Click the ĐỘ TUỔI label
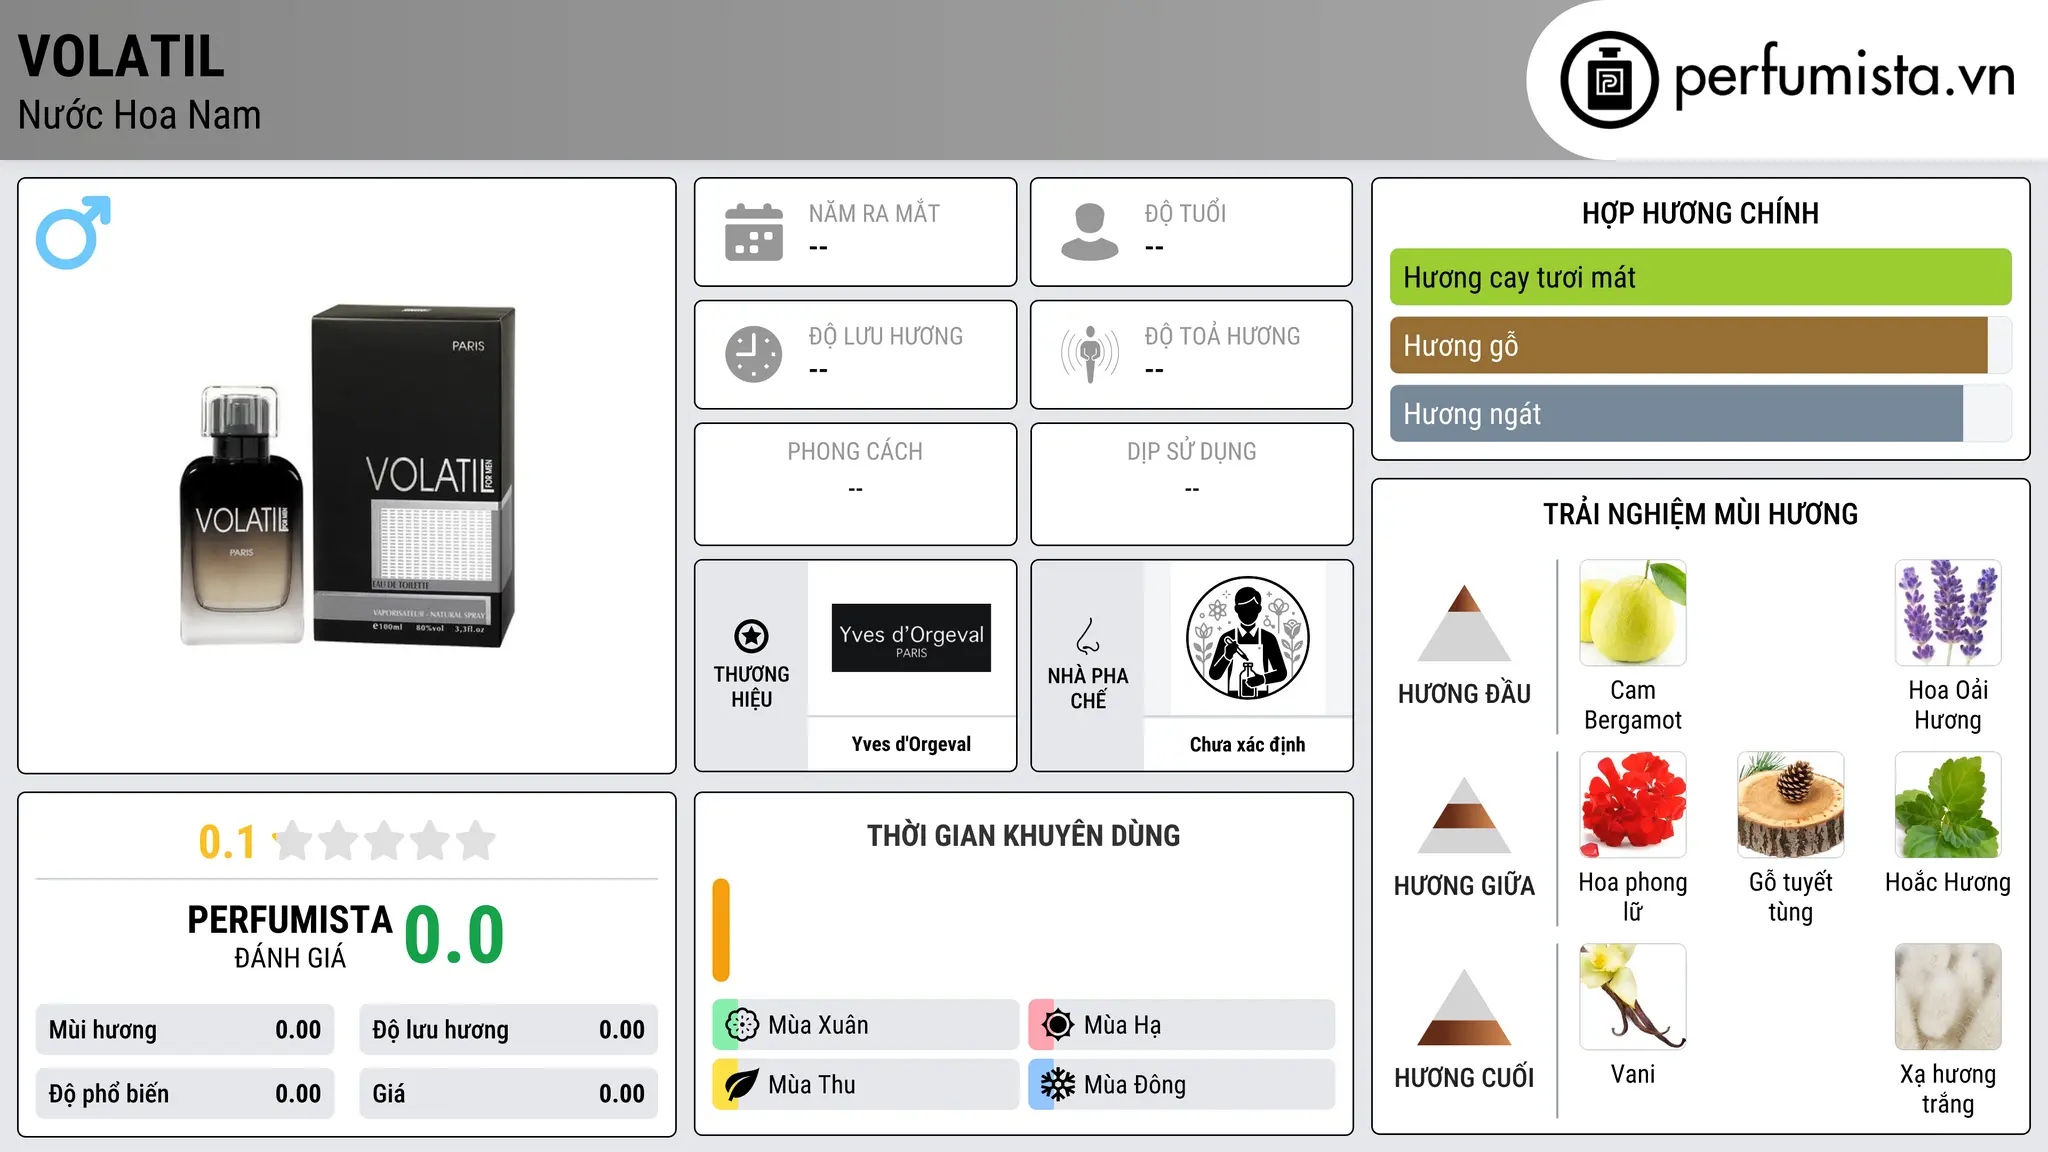 click(x=1185, y=213)
